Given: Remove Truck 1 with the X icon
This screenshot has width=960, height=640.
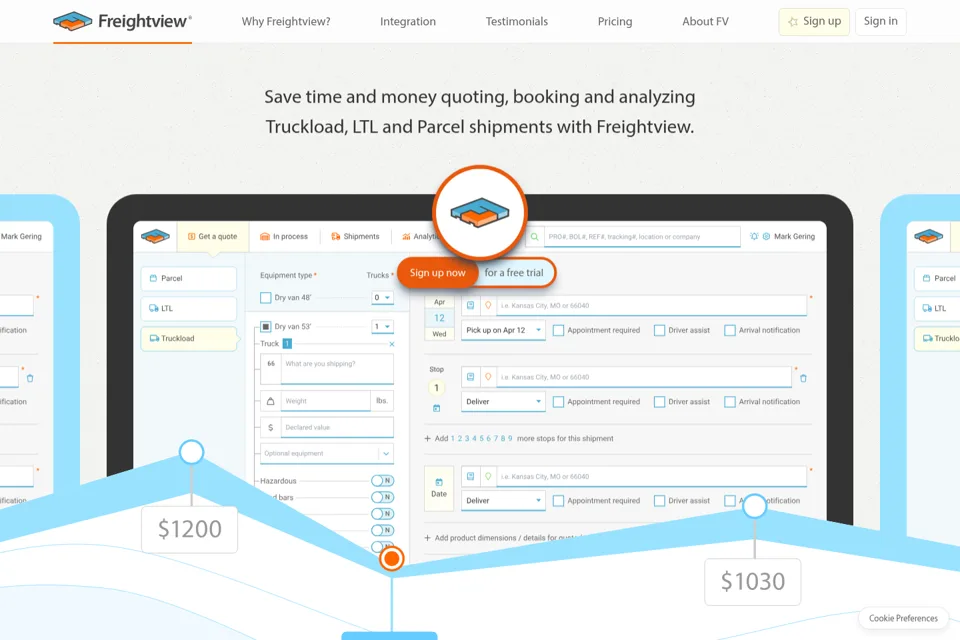Looking at the screenshot, I should tap(392, 344).
